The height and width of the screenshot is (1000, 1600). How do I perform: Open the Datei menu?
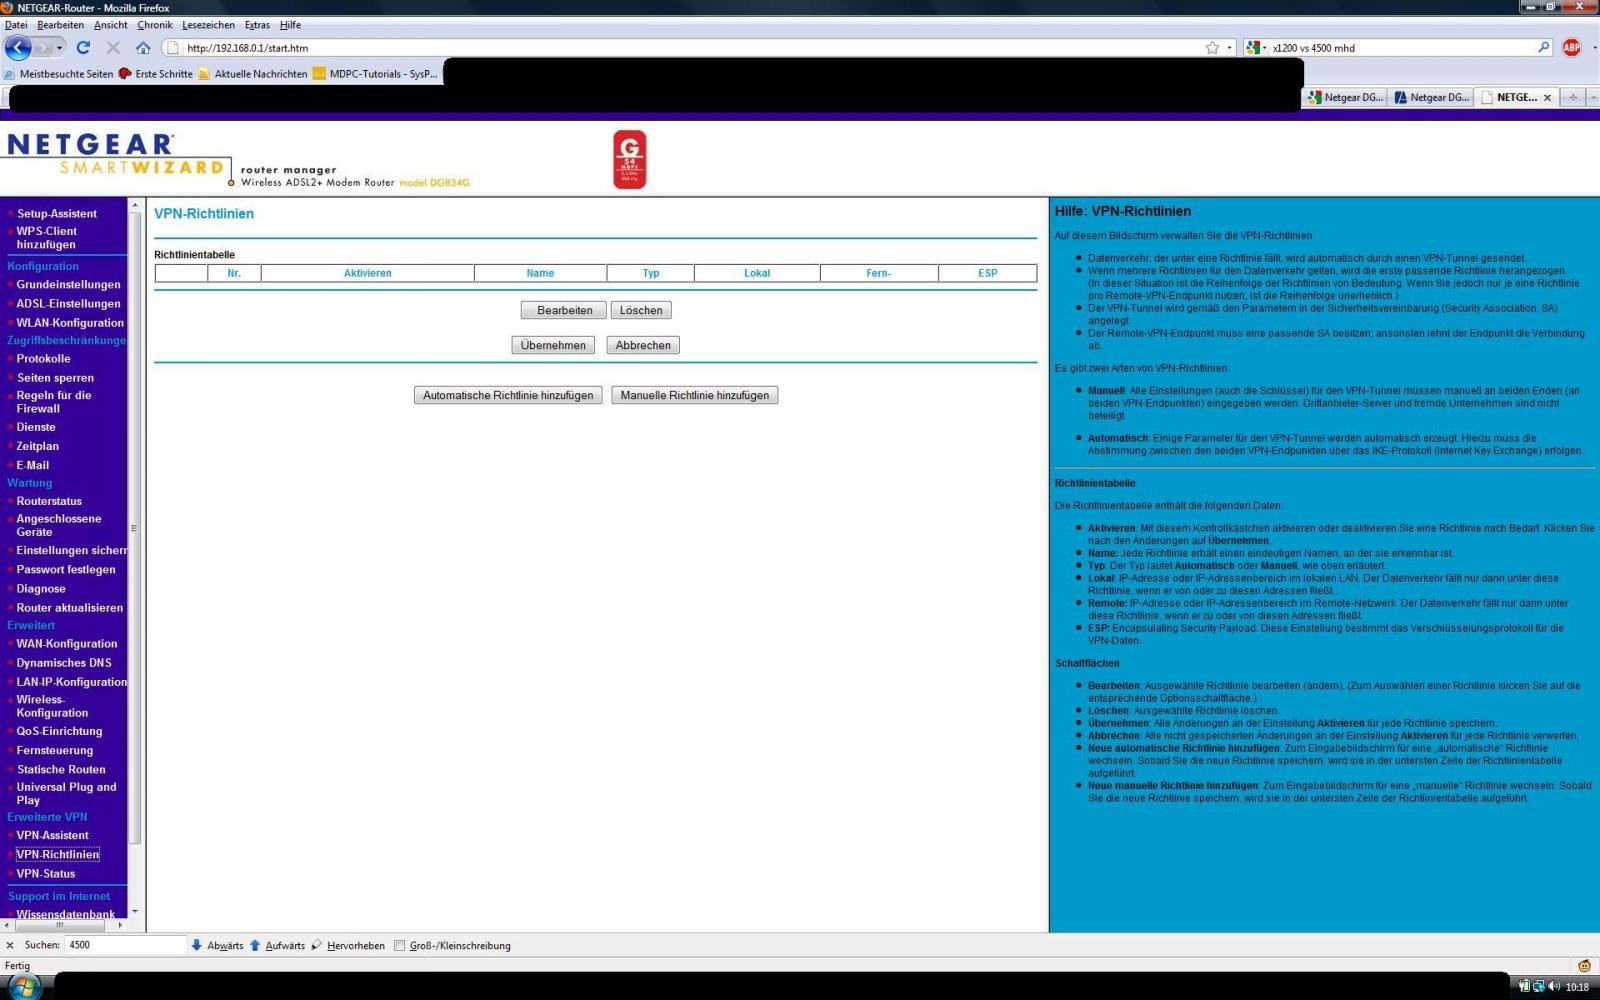(x=16, y=25)
